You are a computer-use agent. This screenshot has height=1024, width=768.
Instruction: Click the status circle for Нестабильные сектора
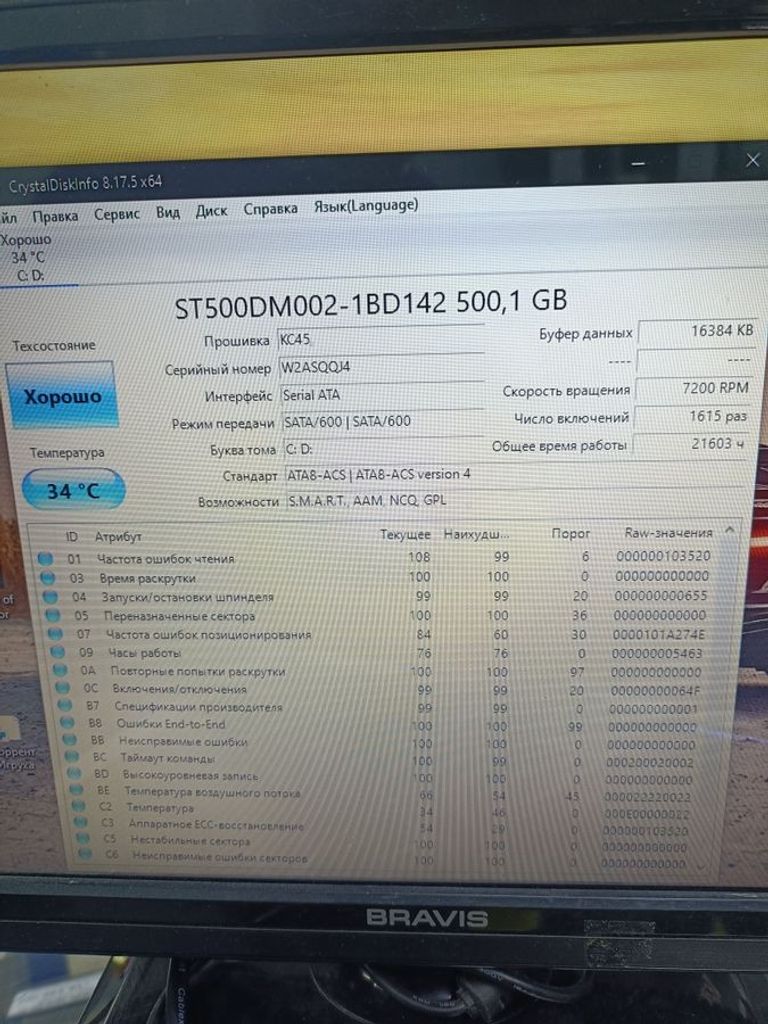tap(83, 839)
